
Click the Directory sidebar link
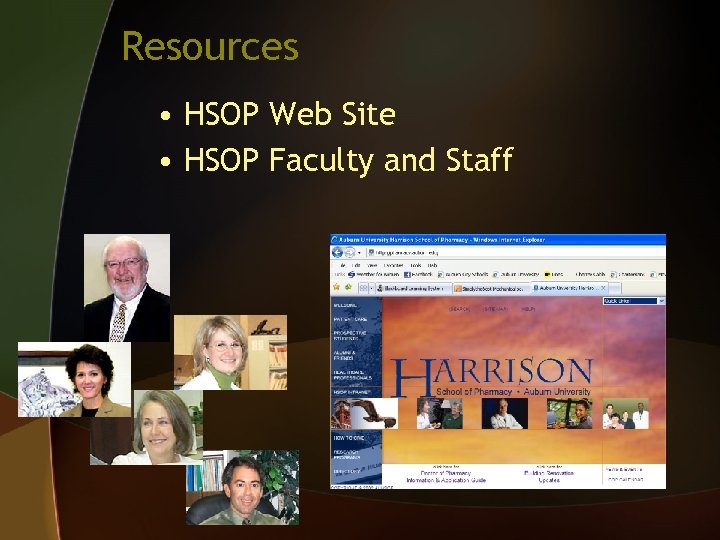coord(347,472)
